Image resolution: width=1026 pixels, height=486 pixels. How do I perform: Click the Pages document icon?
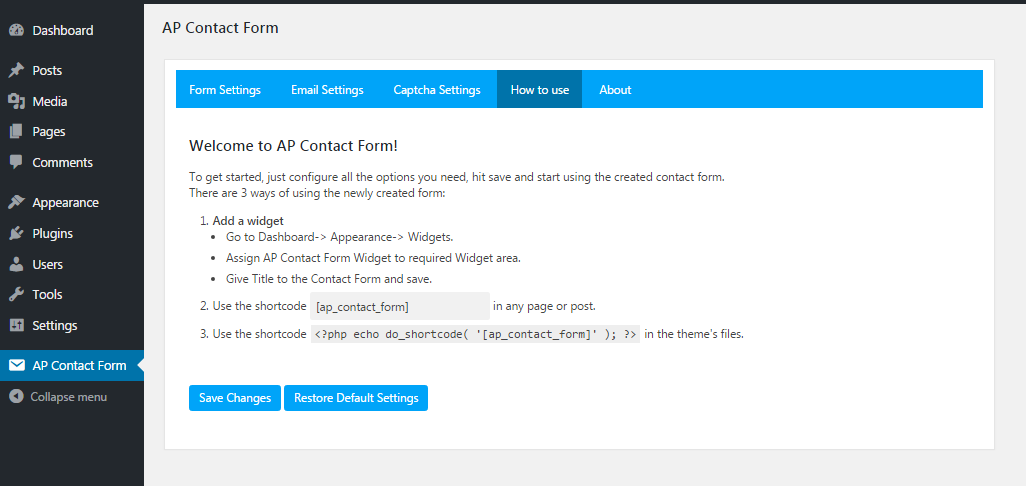(x=16, y=131)
